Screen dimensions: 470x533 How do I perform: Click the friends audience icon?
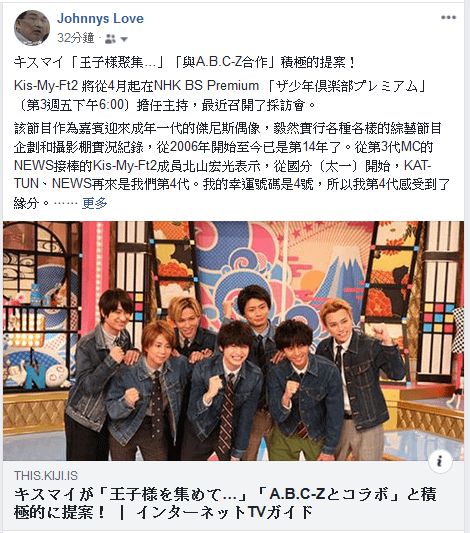coord(110,39)
